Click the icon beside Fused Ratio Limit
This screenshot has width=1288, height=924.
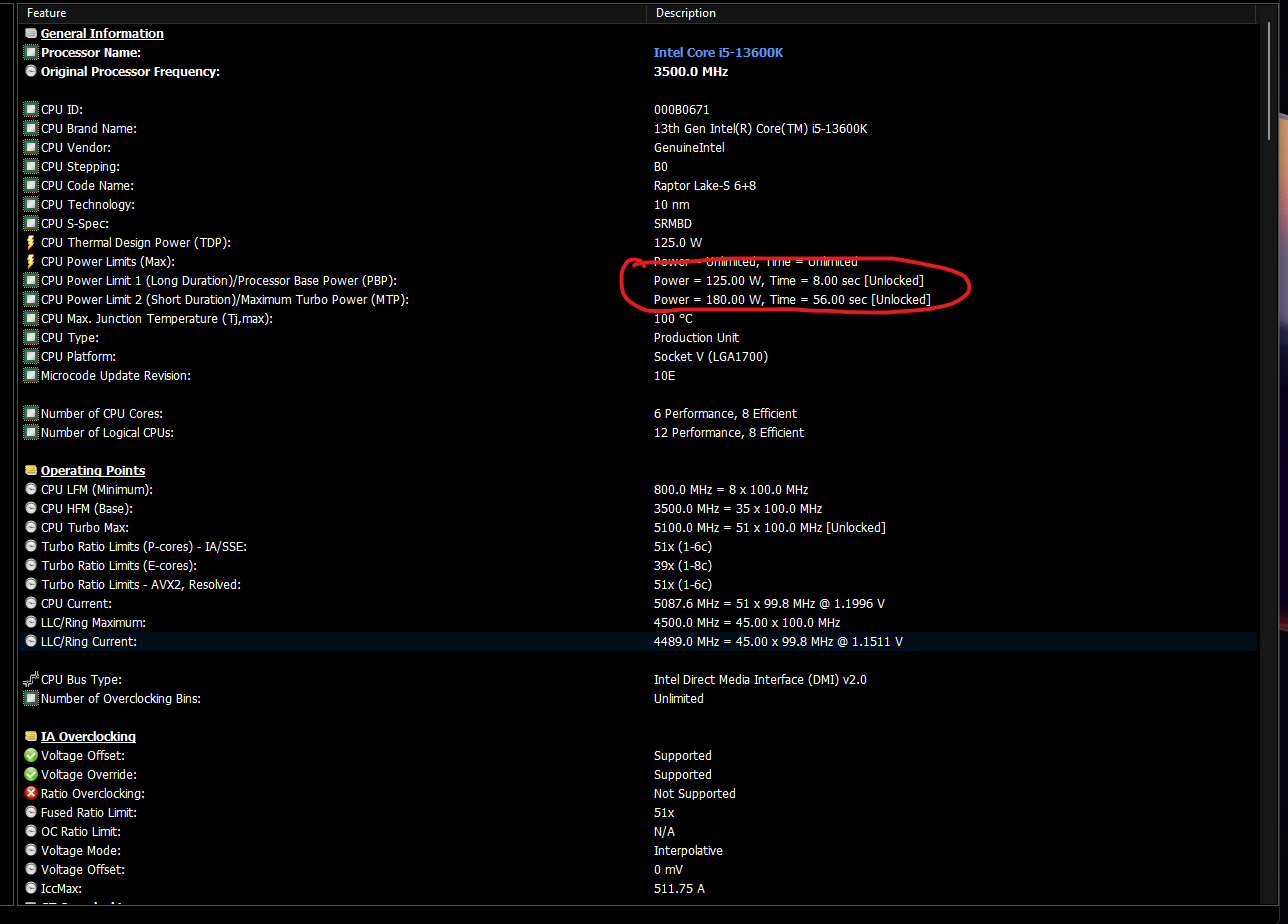[x=31, y=813]
